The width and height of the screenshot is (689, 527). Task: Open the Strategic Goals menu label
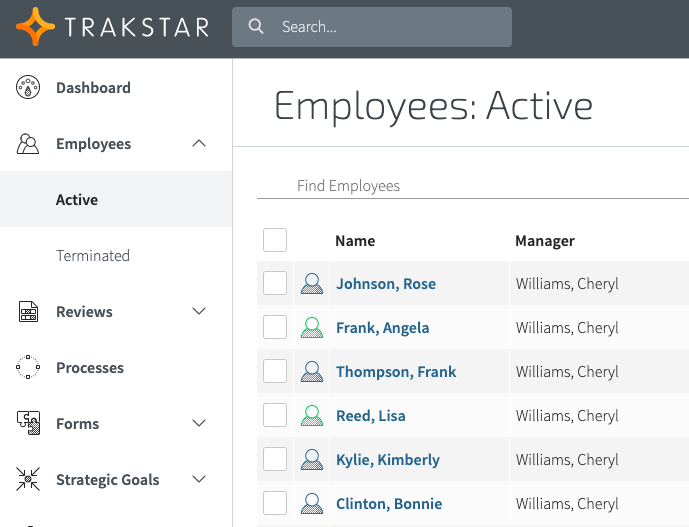point(108,480)
